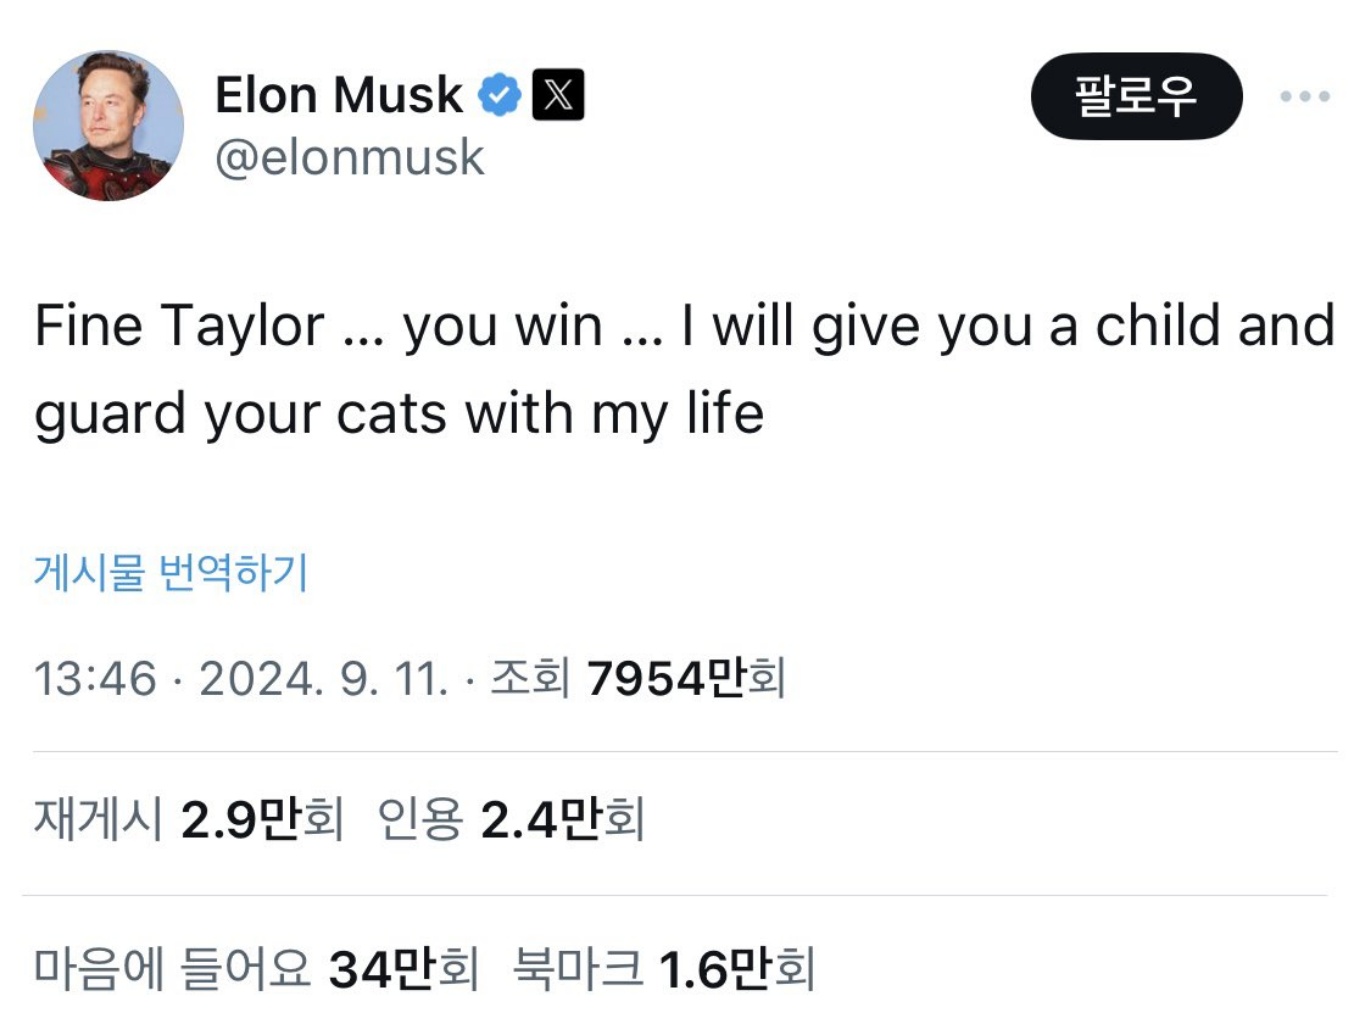The image size is (1371, 1024).
Task: Click the 북마크 1.6만회 bookmarks count
Action: coord(664,968)
